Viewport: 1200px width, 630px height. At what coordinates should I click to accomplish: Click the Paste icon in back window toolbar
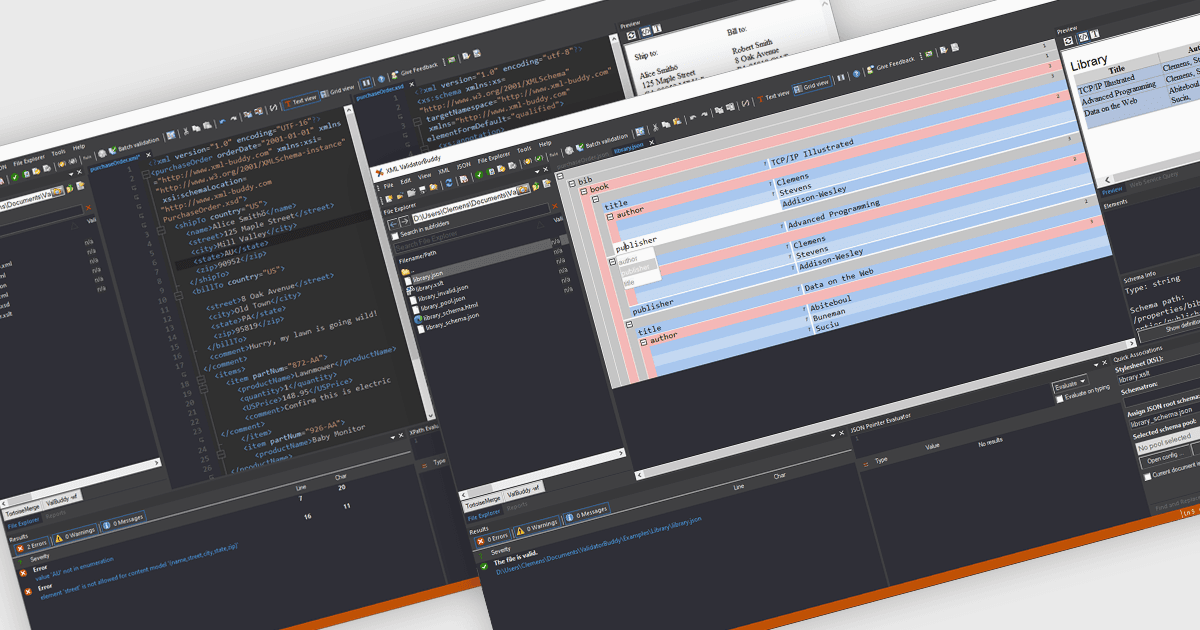click(x=207, y=125)
